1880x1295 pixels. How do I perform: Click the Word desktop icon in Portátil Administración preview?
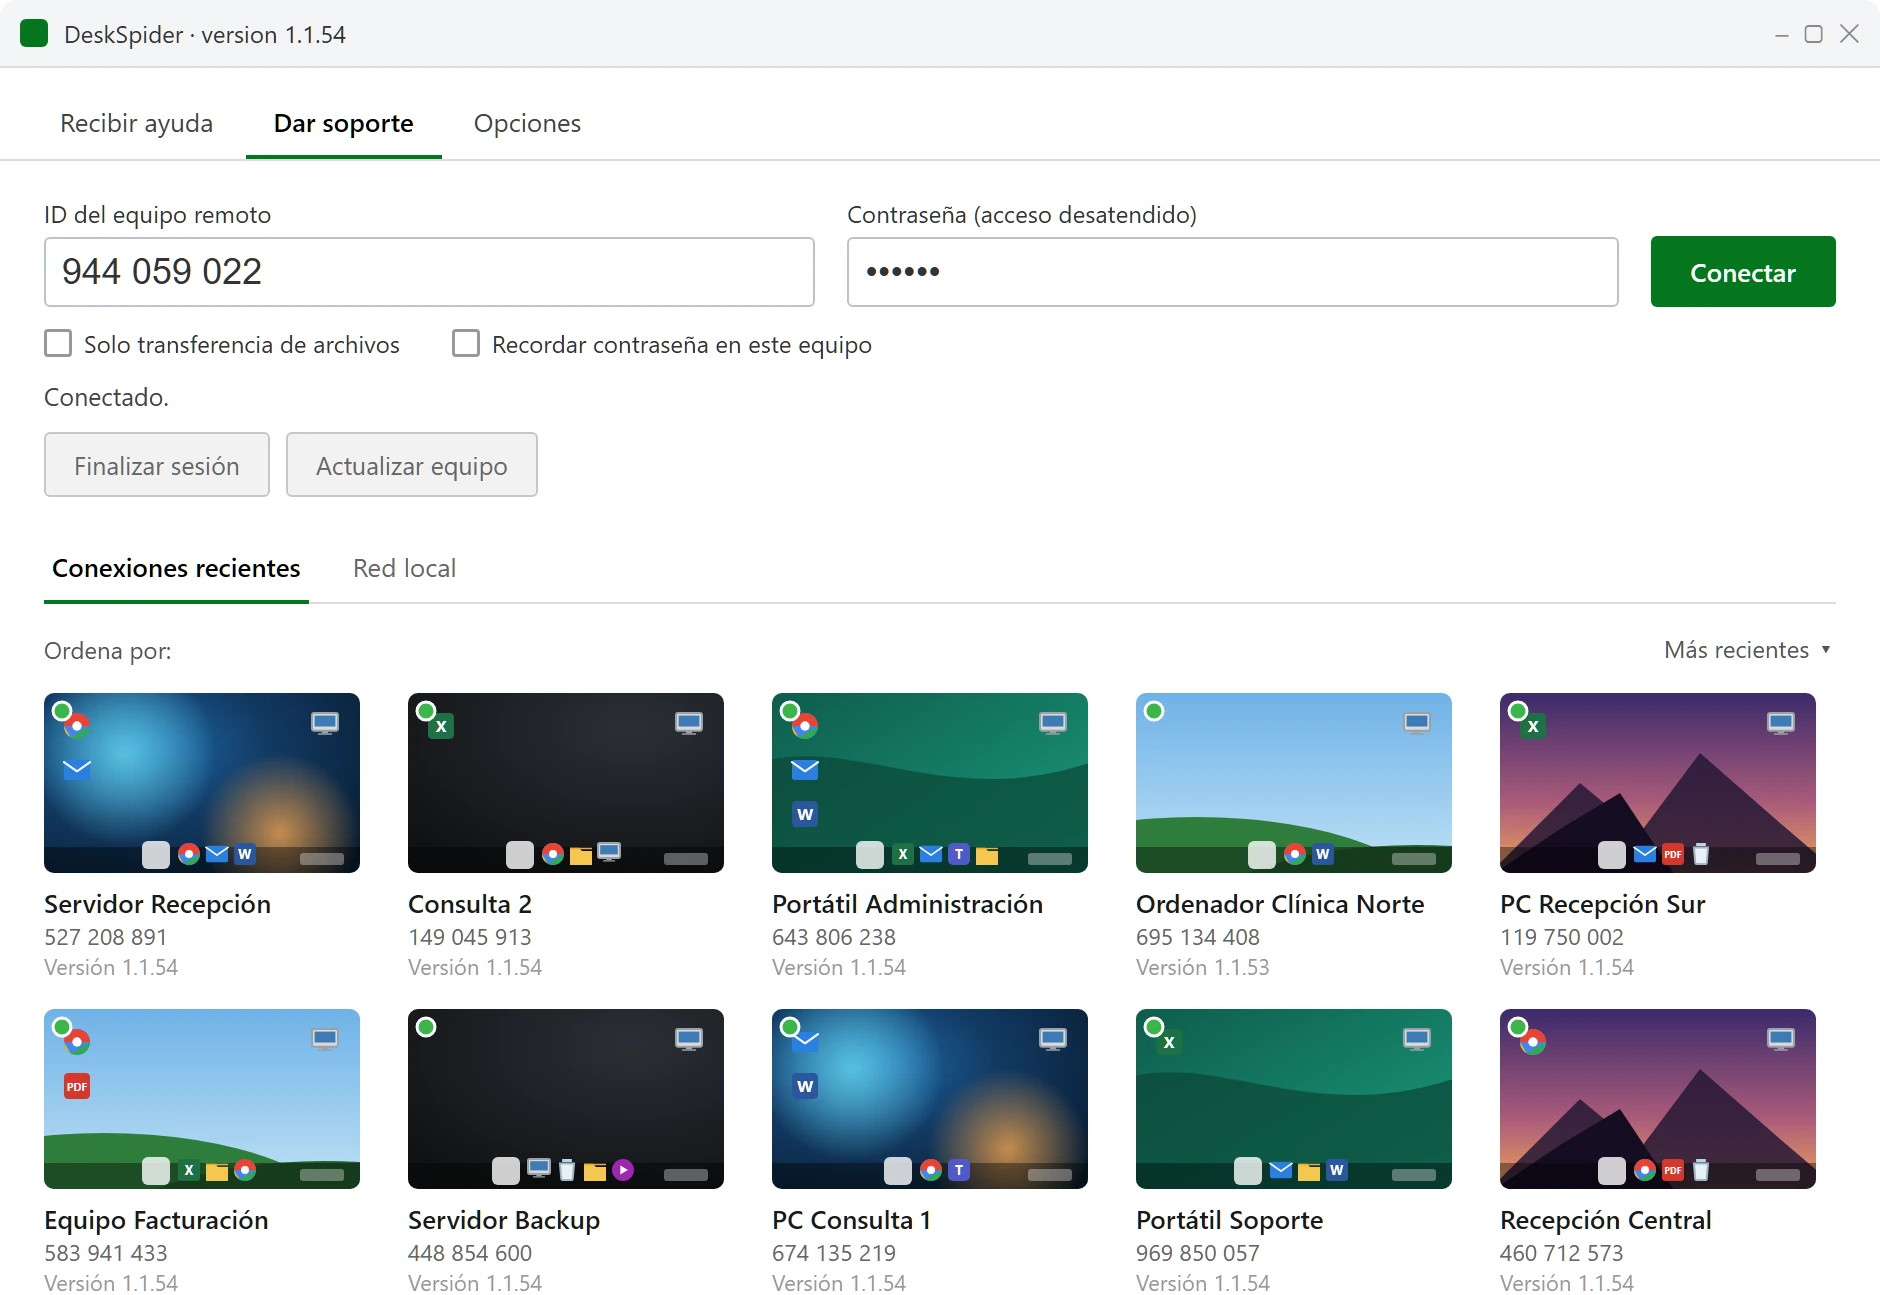tap(805, 814)
